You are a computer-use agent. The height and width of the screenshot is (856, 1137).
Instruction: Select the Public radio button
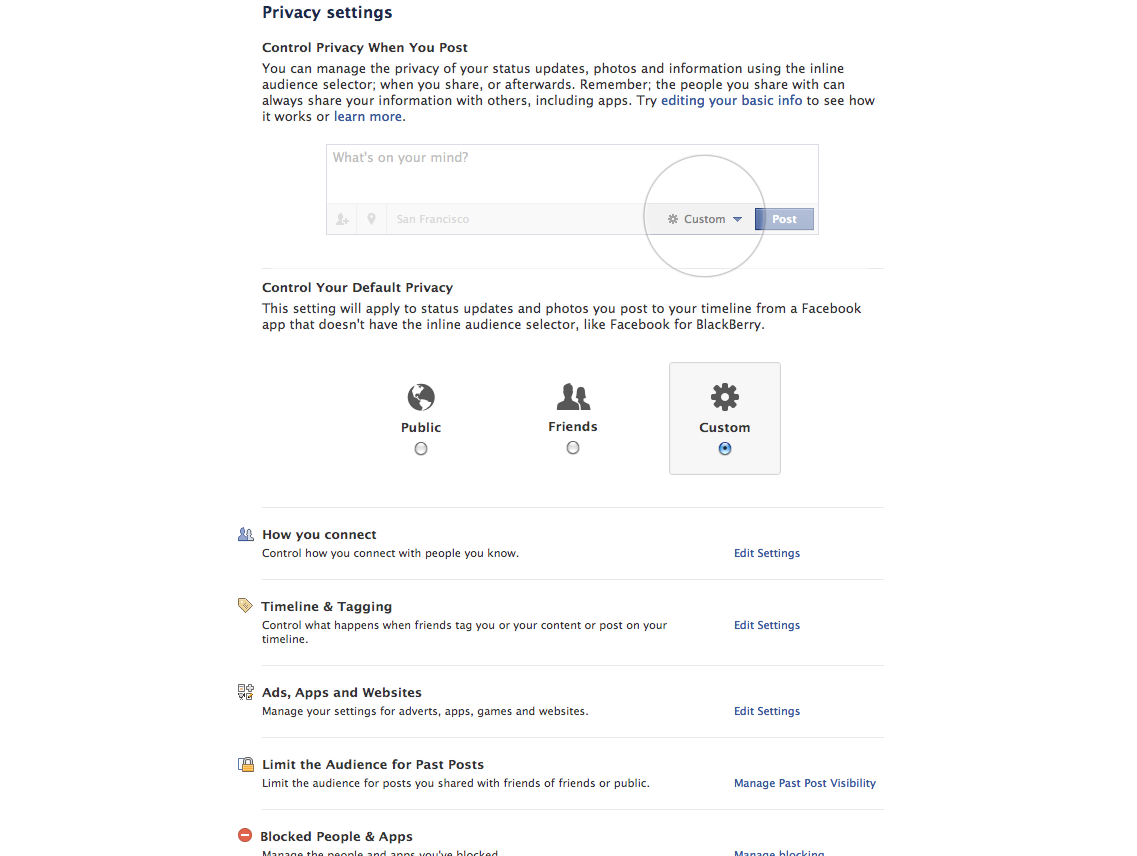[421, 449]
